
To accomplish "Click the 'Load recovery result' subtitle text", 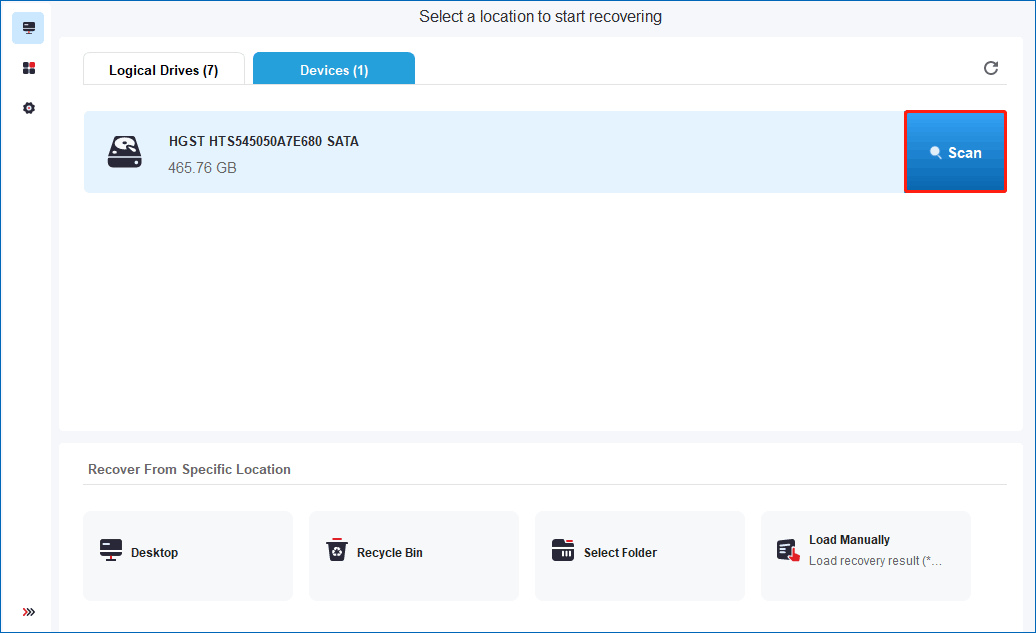I will point(875,561).
